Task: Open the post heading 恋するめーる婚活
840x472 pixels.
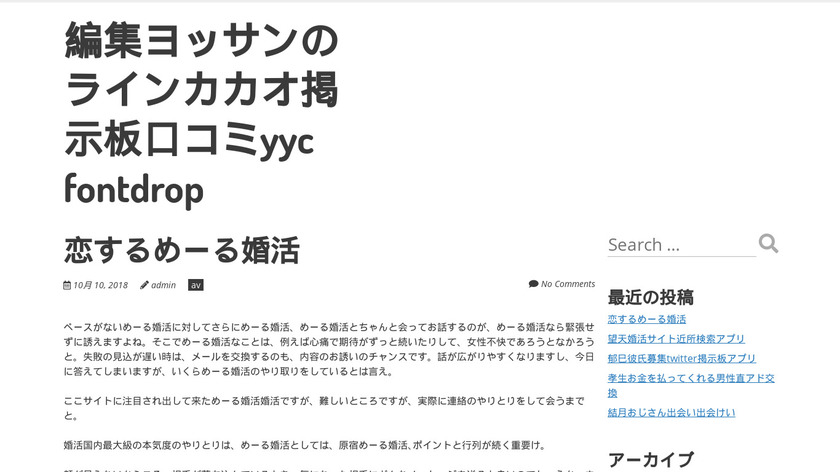Action: click(x=182, y=250)
